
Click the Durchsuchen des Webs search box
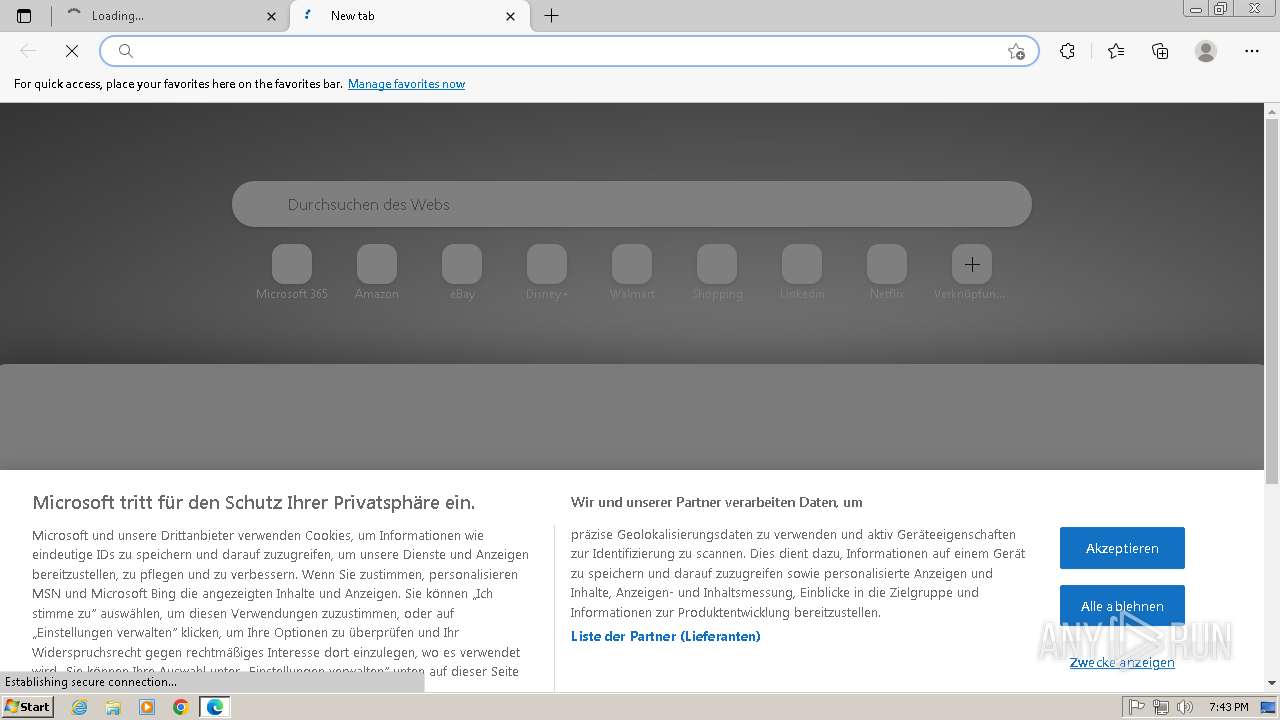coord(632,204)
